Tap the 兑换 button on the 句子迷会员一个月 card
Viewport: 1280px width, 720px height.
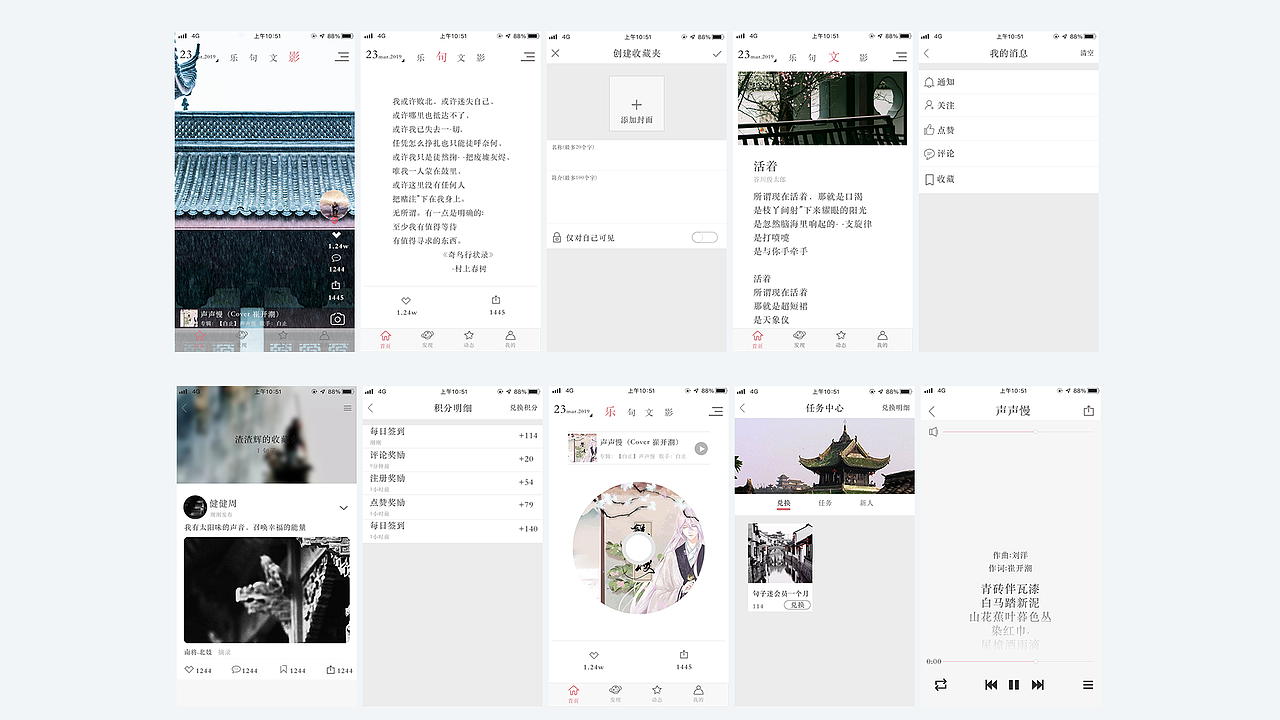point(796,605)
